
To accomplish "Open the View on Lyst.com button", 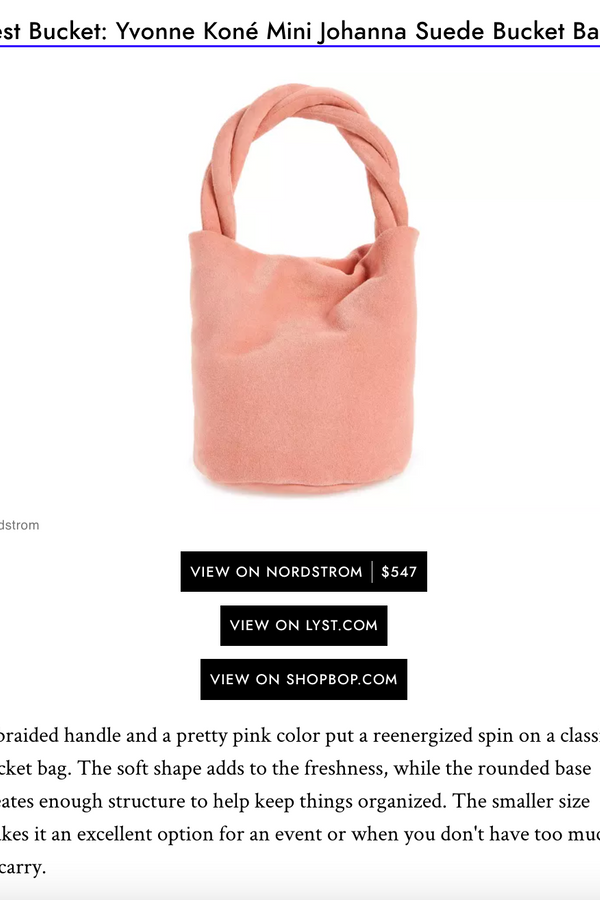I will (x=304, y=626).
